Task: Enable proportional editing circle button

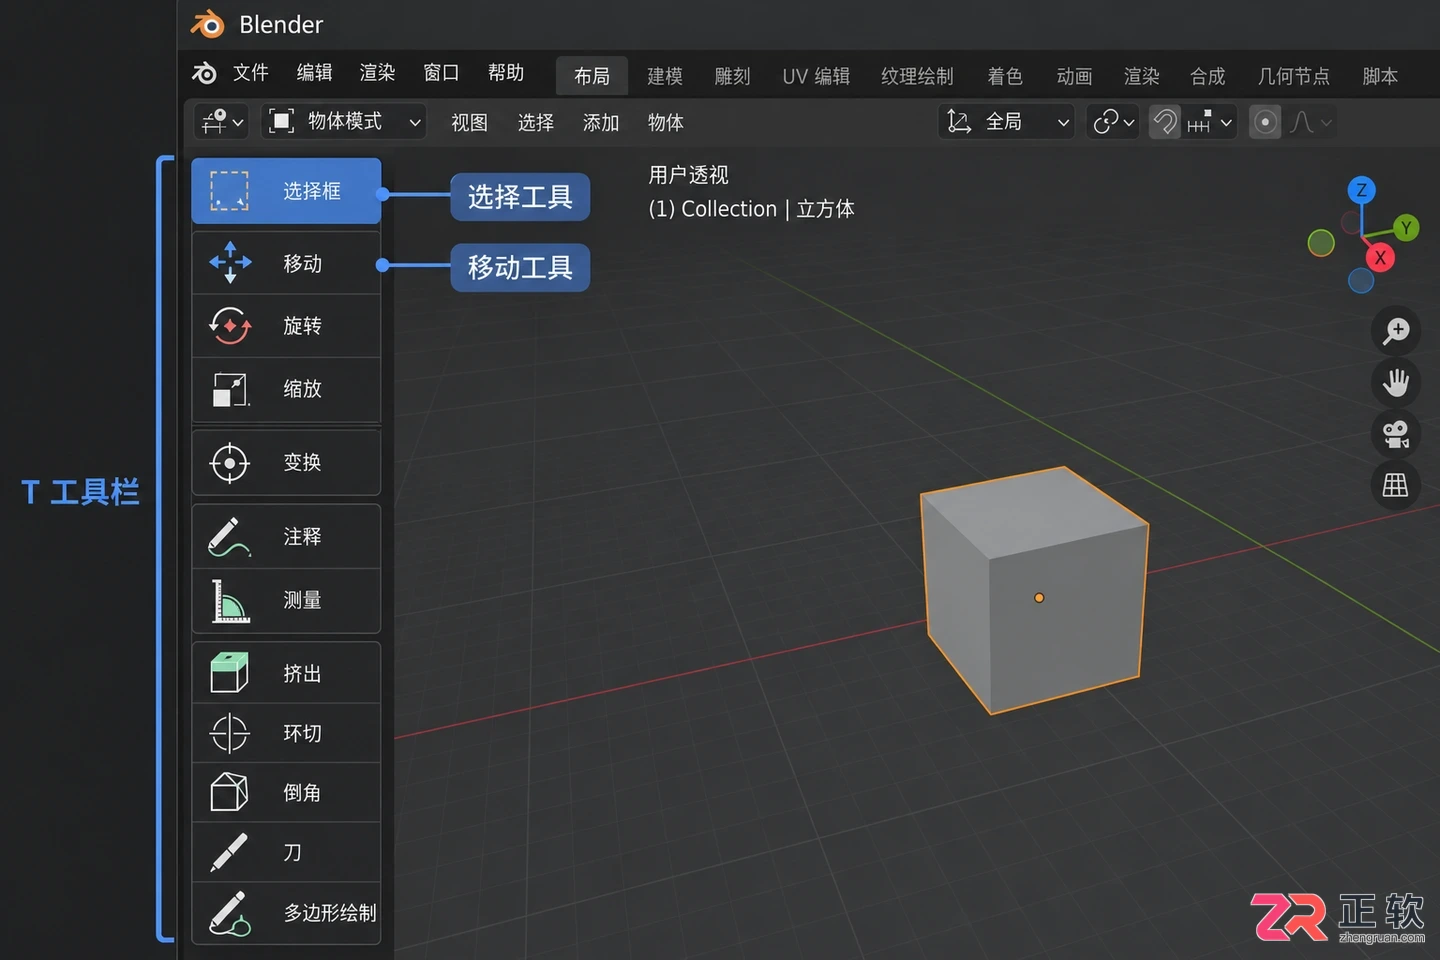Action: [1265, 122]
